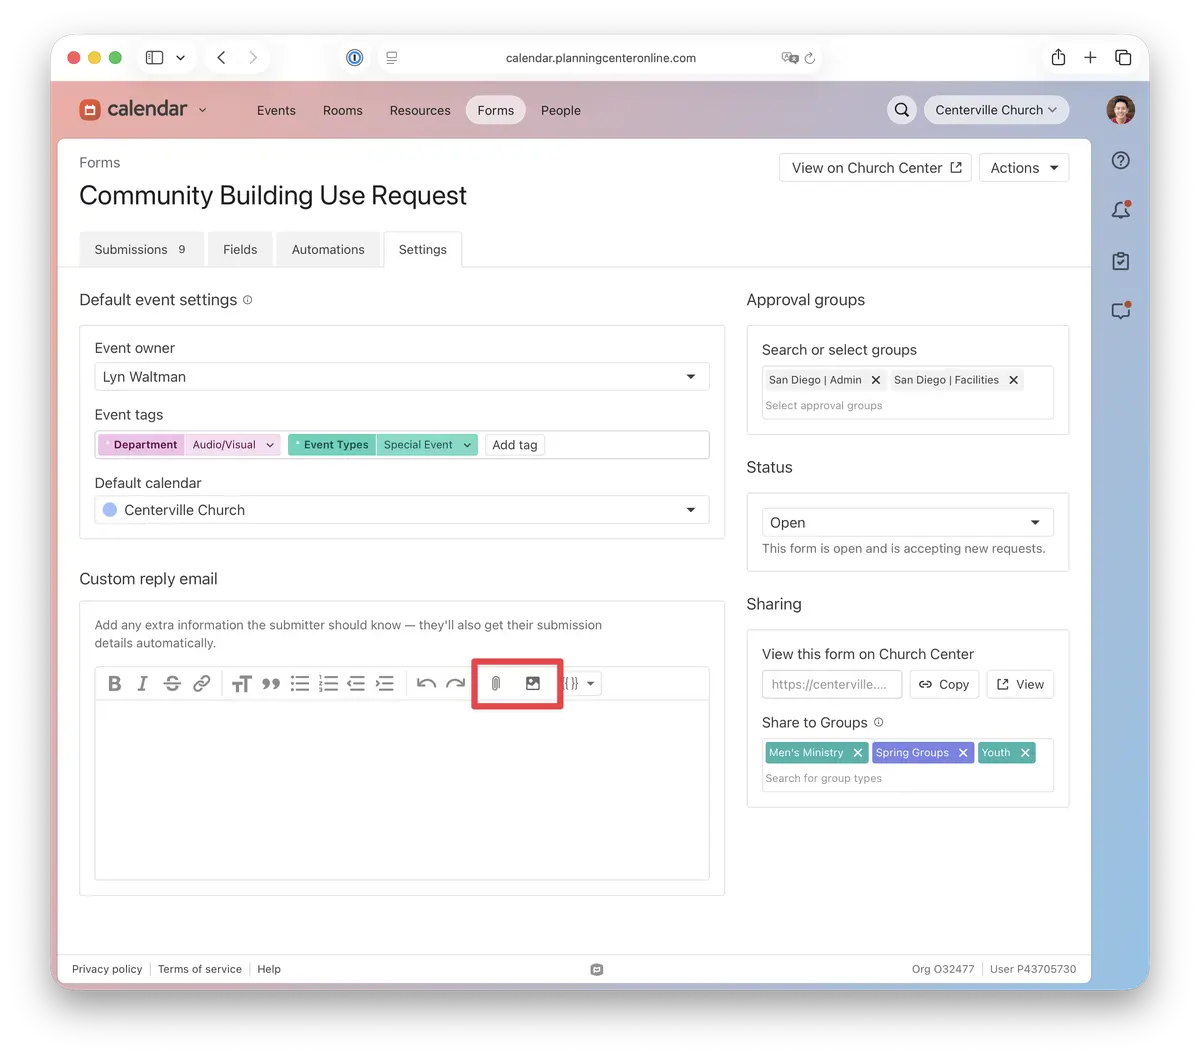This screenshot has width=1200, height=1057.
Task: Click the Calendar app logo
Action: click(133, 109)
